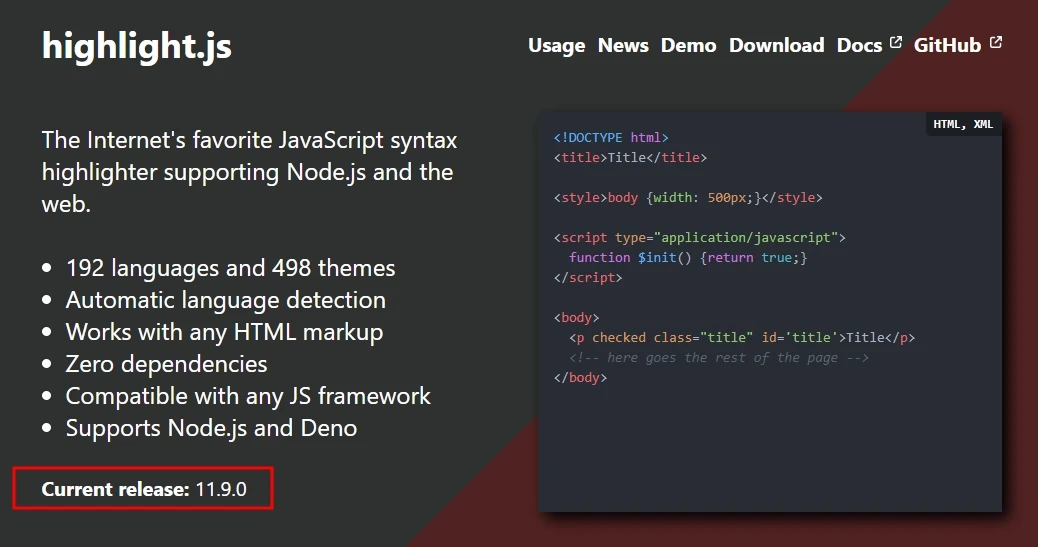The width and height of the screenshot is (1038, 547).
Task: Click the 'function $init()' code line
Action: tap(688, 258)
